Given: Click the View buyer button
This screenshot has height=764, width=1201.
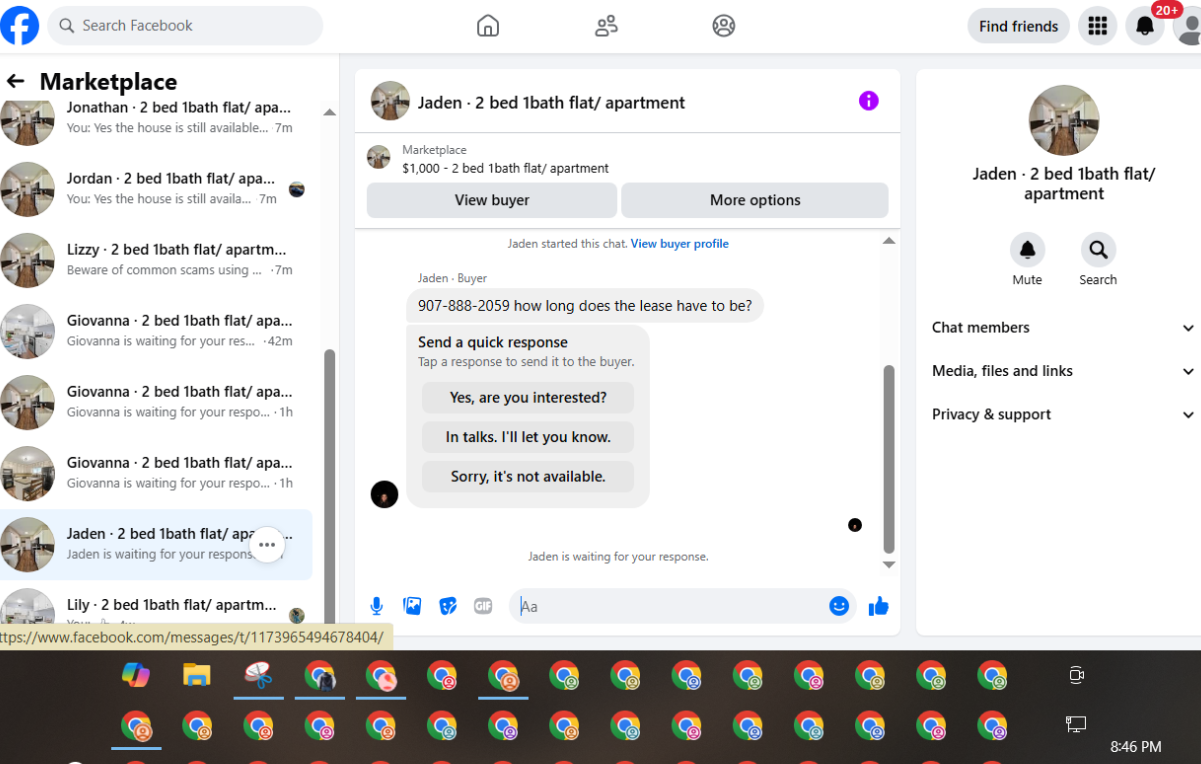Looking at the screenshot, I should (492, 200).
